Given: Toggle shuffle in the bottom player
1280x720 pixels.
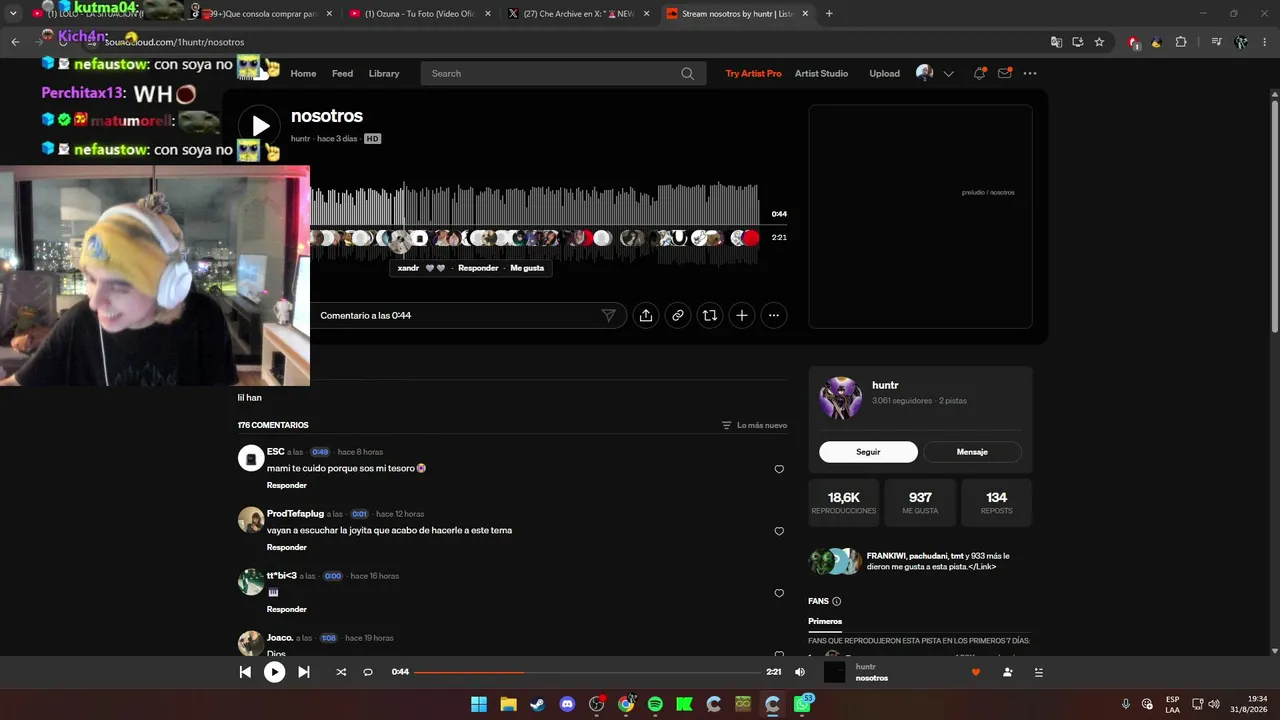Looking at the screenshot, I should tap(341, 672).
